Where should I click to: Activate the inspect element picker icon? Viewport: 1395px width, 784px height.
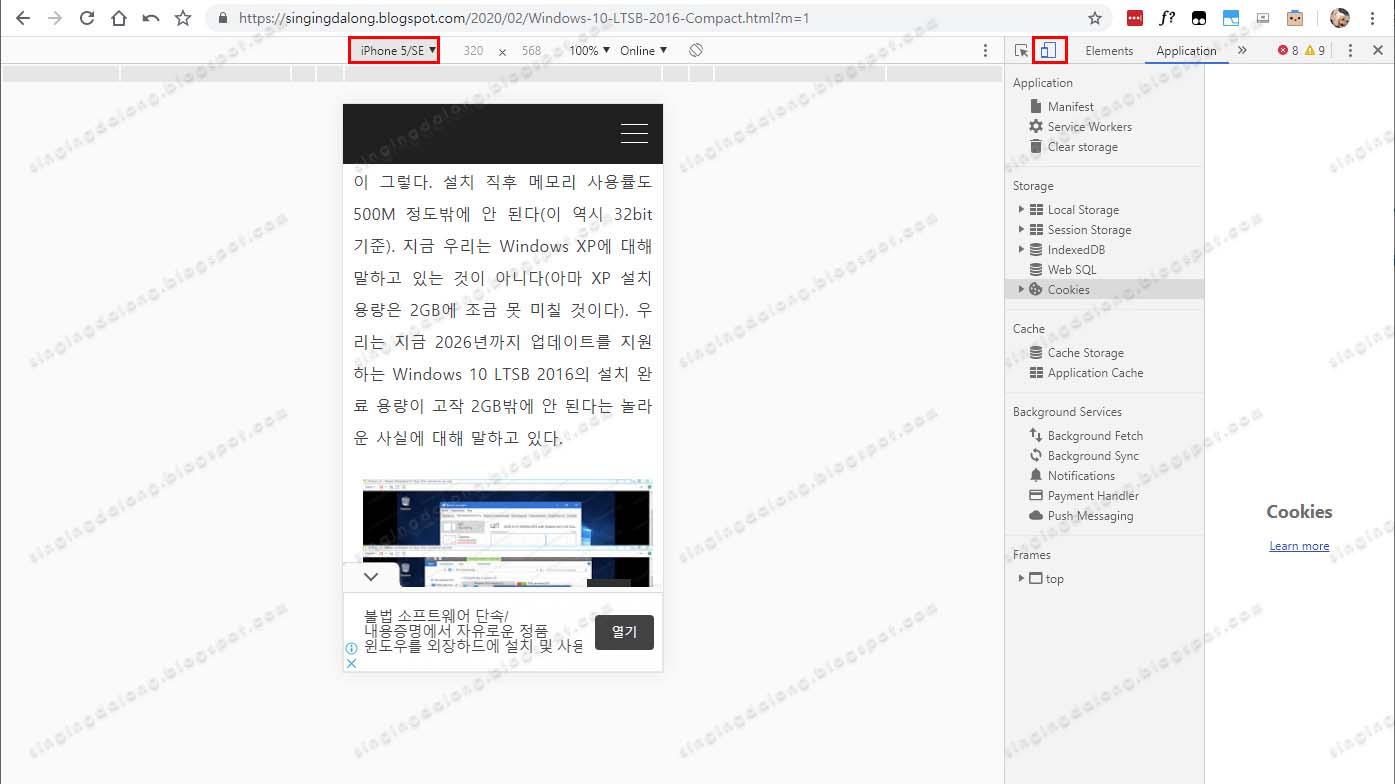click(1021, 50)
